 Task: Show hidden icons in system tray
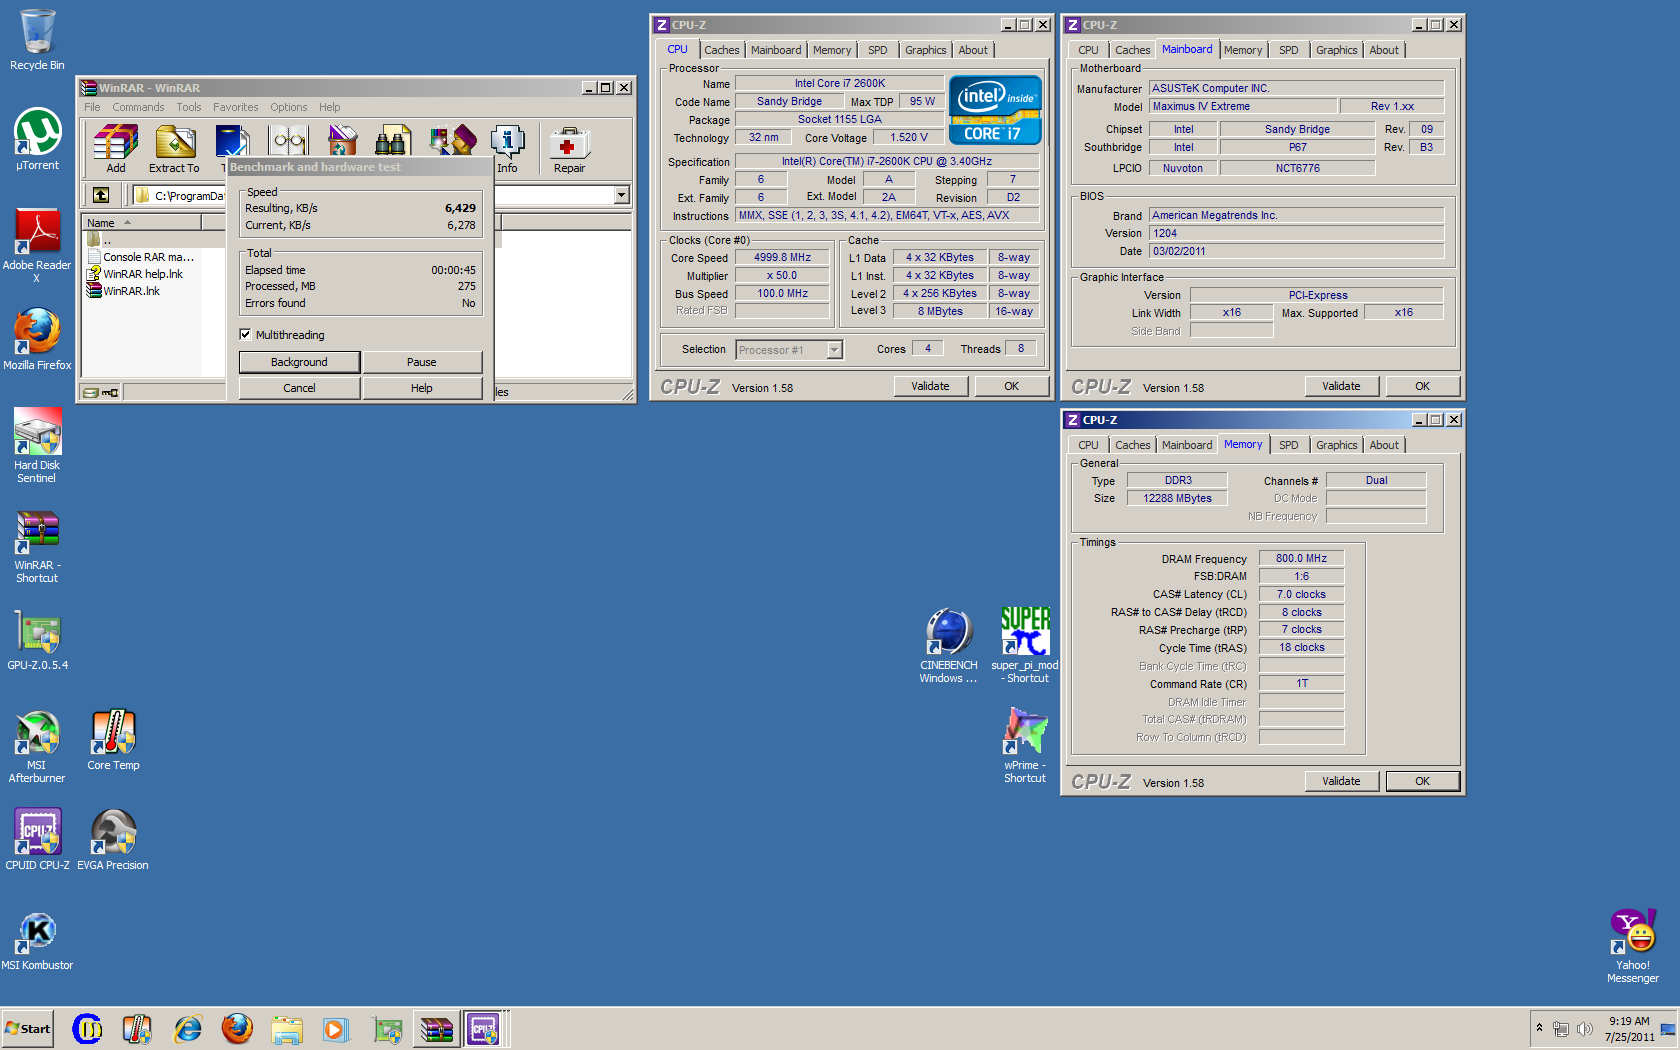pos(1539,1028)
